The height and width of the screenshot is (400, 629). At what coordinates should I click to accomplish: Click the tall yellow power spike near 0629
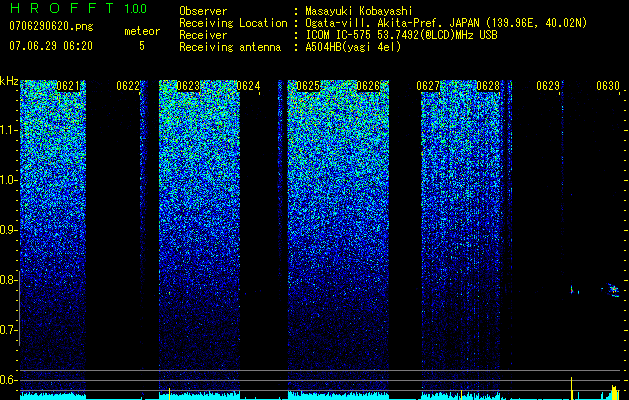[x=571, y=388]
